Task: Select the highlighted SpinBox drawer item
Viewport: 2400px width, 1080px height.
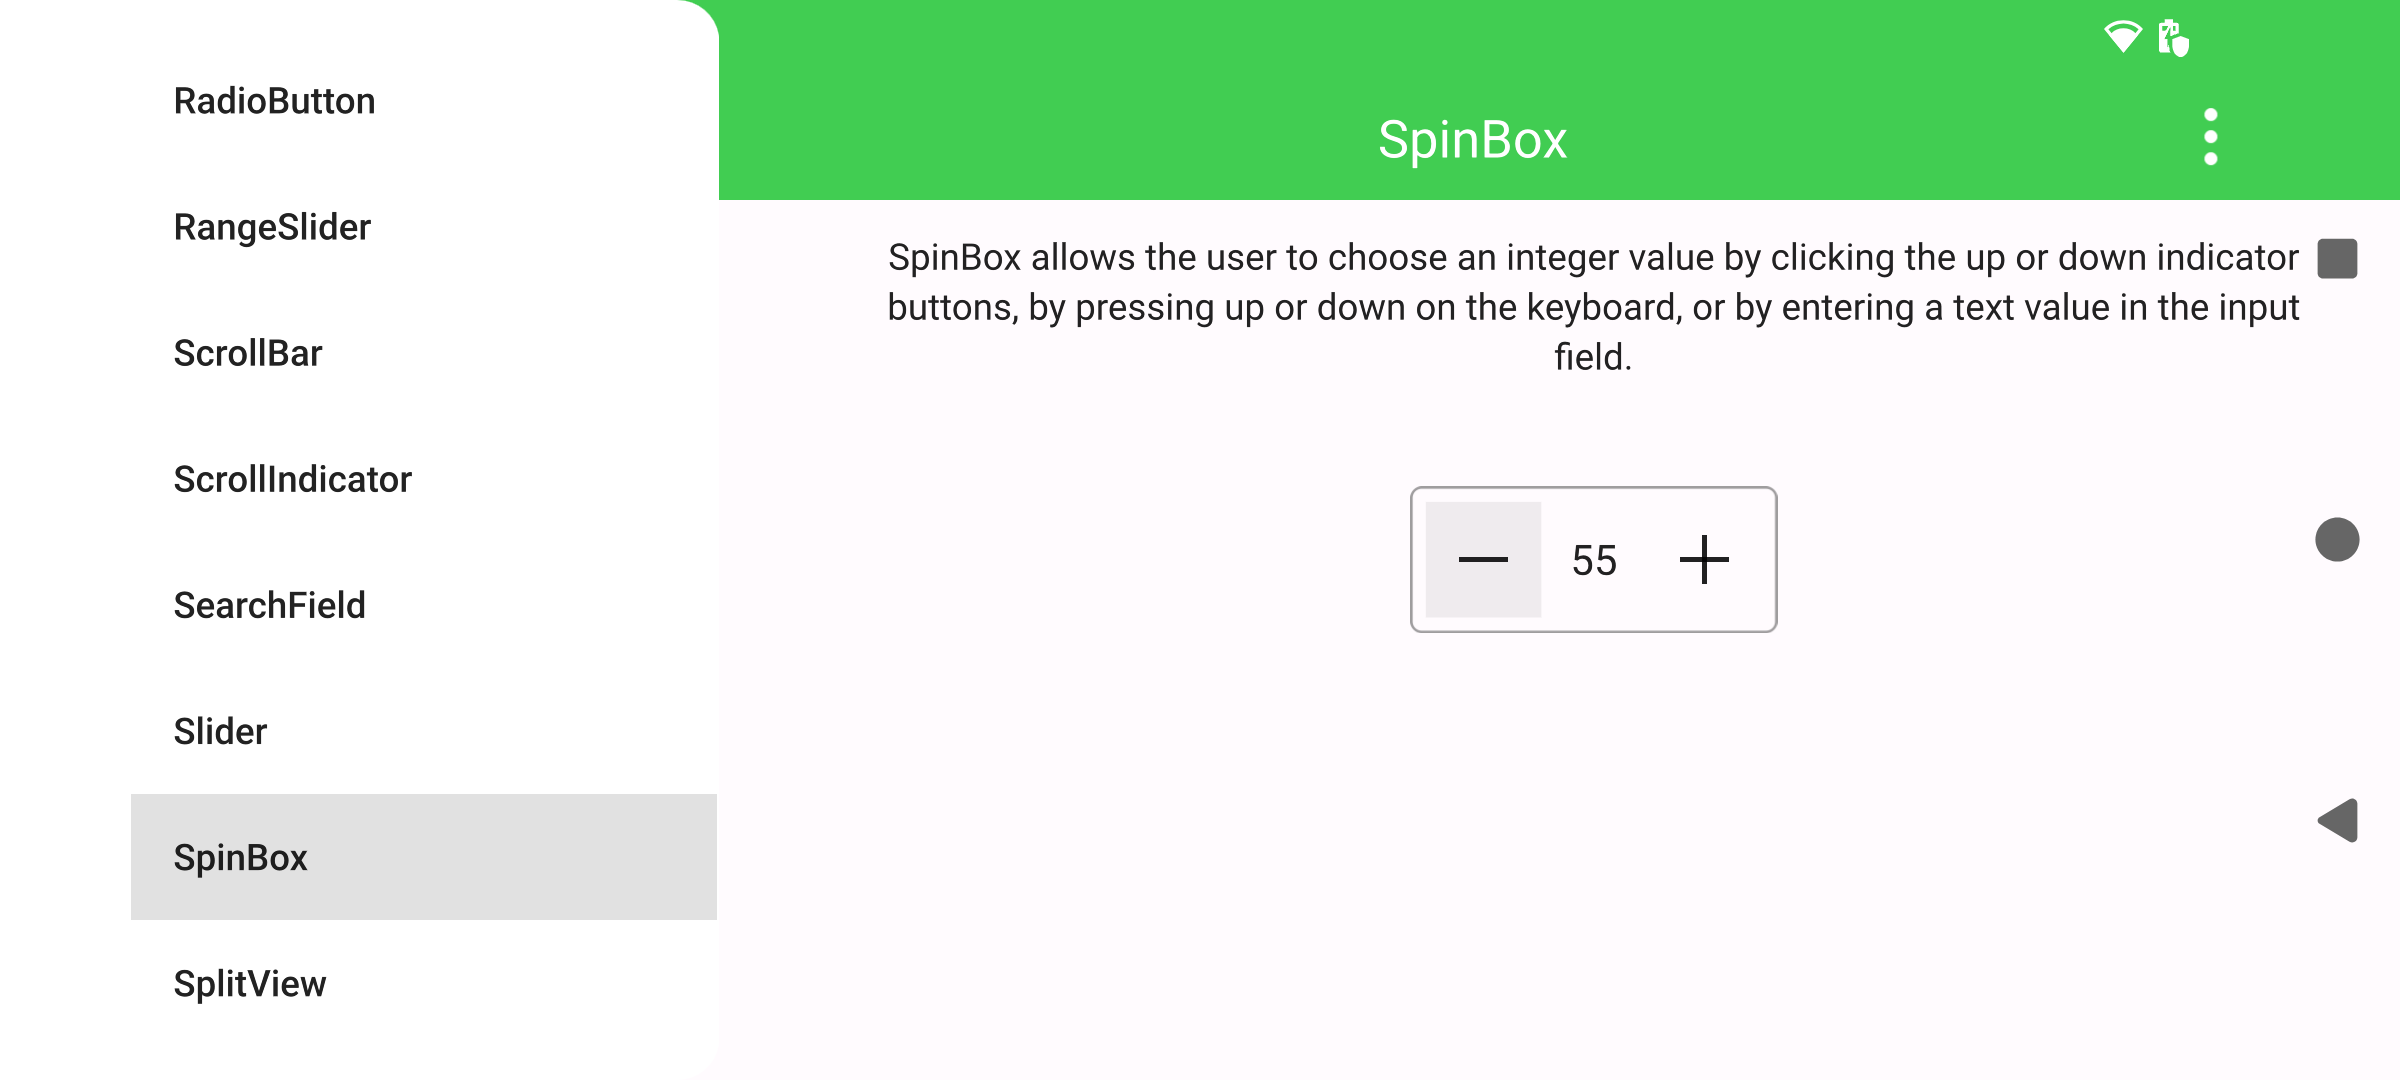Action: [240, 857]
